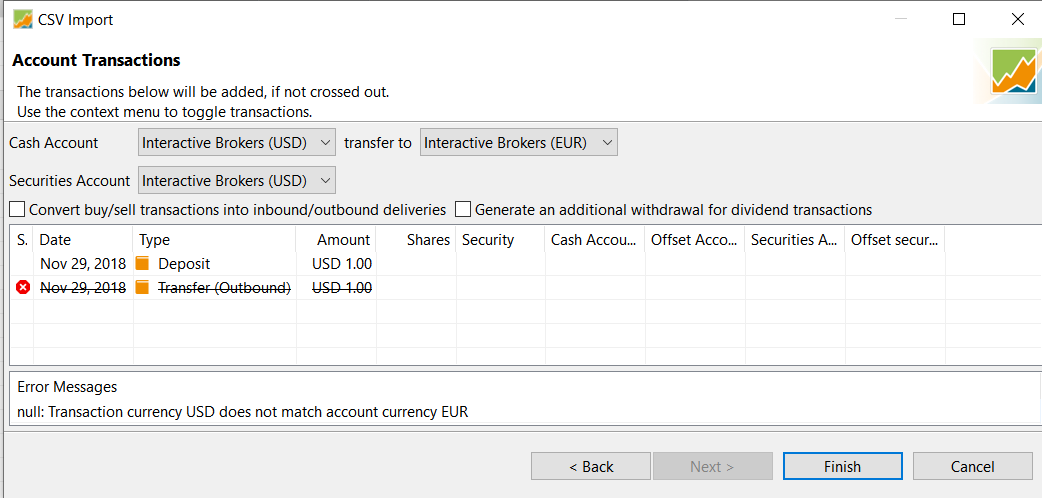Cancel the CSV import
This screenshot has width=1042, height=498.
pyautogui.click(x=972, y=467)
